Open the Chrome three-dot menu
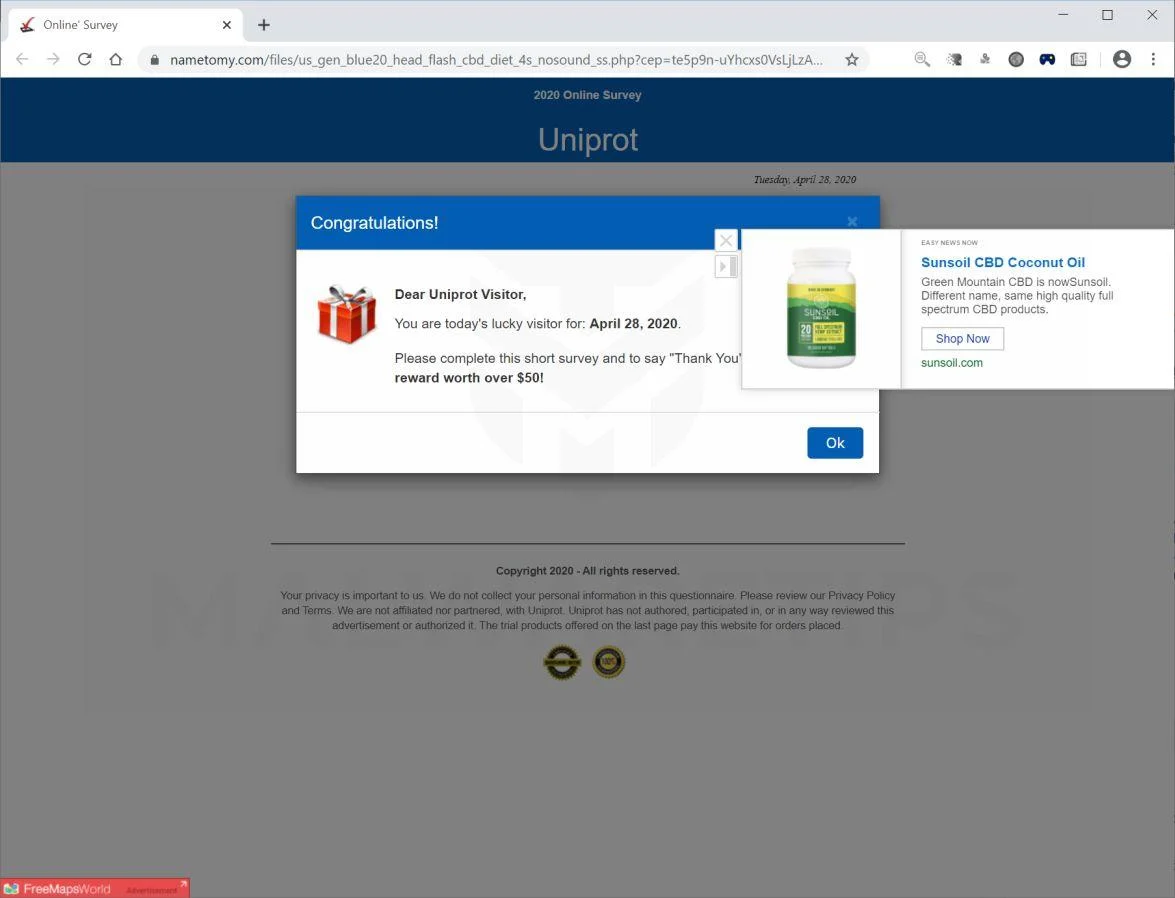The image size is (1175, 898). click(x=1153, y=59)
